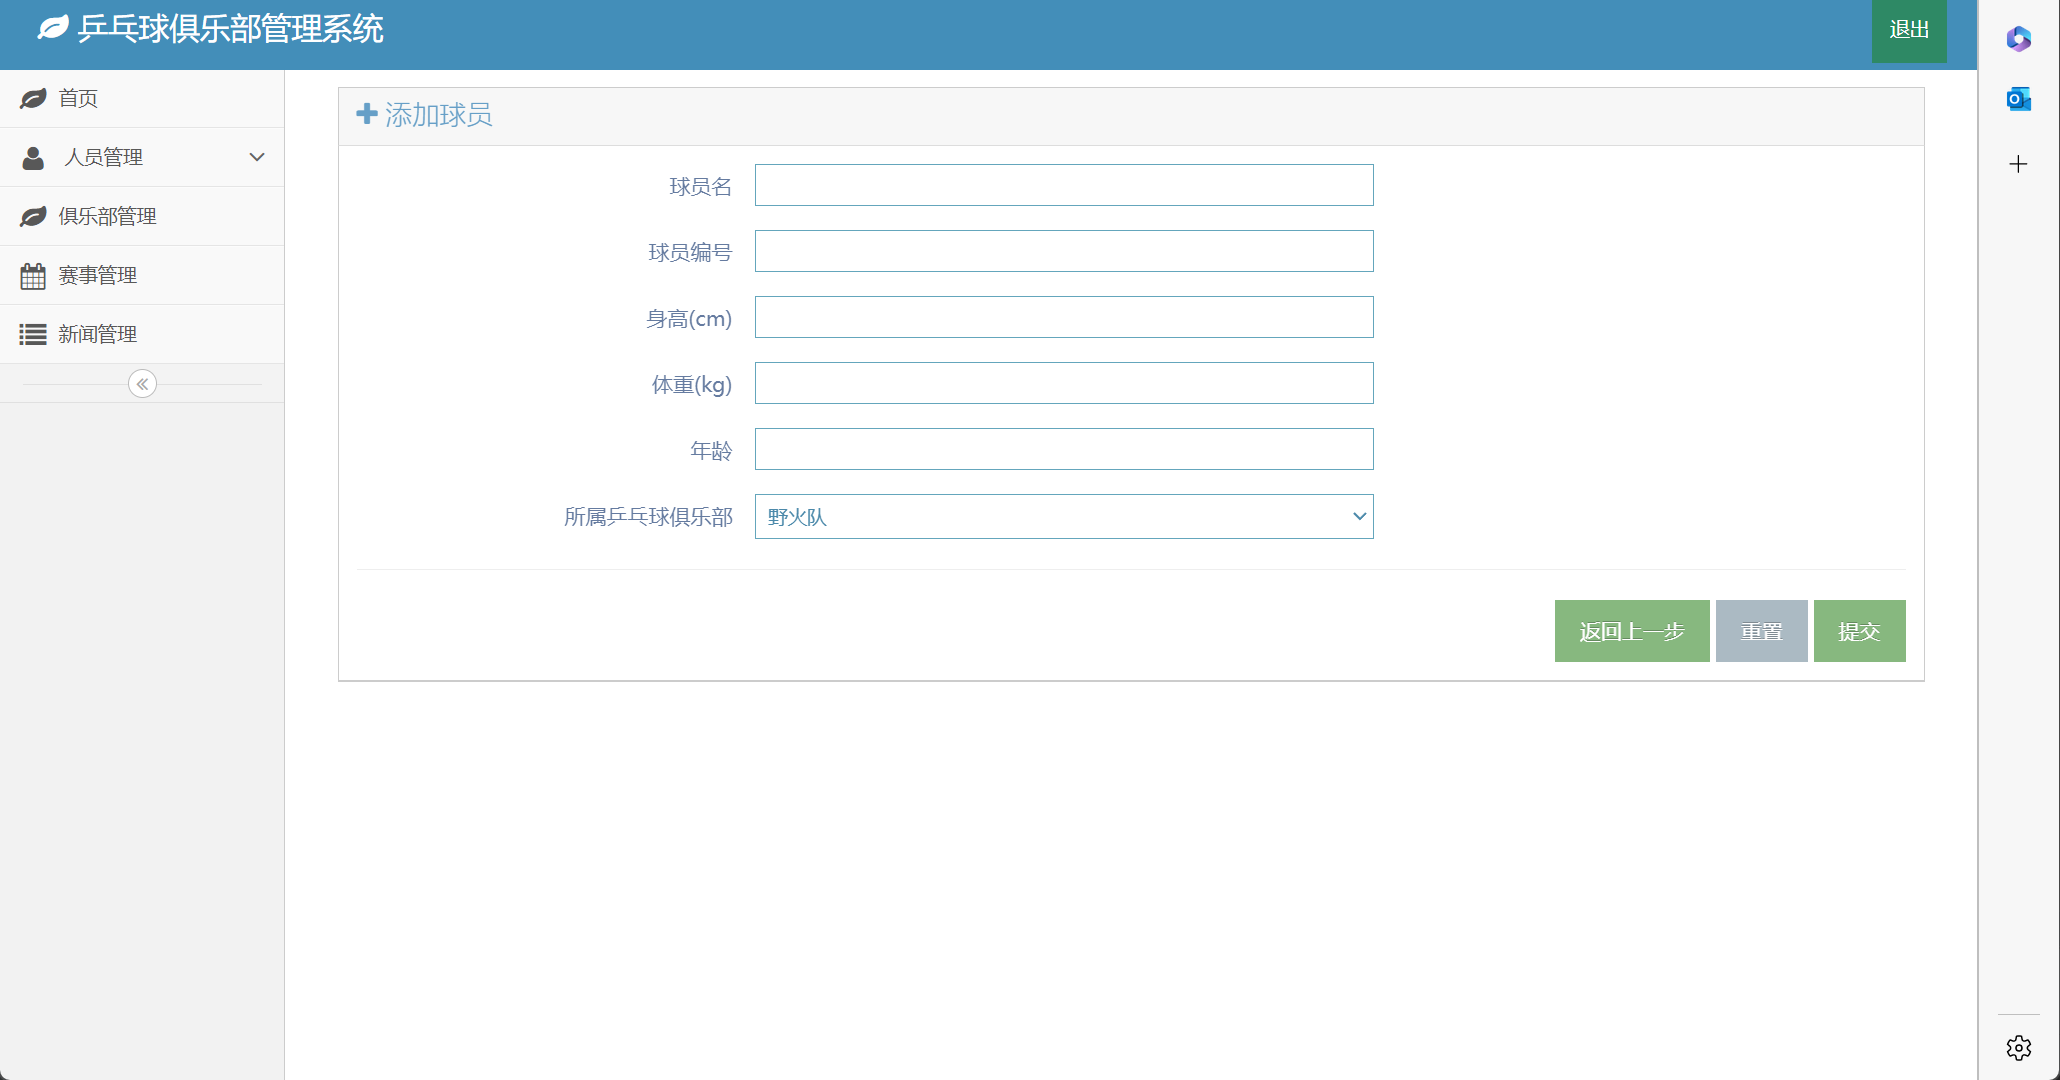Collapse the left navigation sidebar

click(x=142, y=383)
